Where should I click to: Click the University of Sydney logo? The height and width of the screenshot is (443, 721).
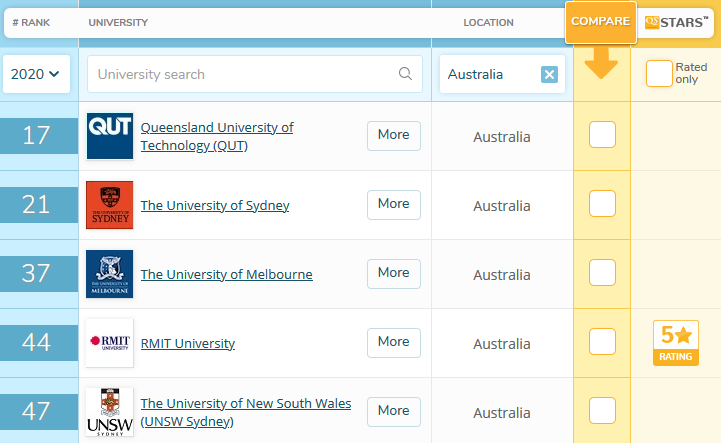[x=109, y=205]
